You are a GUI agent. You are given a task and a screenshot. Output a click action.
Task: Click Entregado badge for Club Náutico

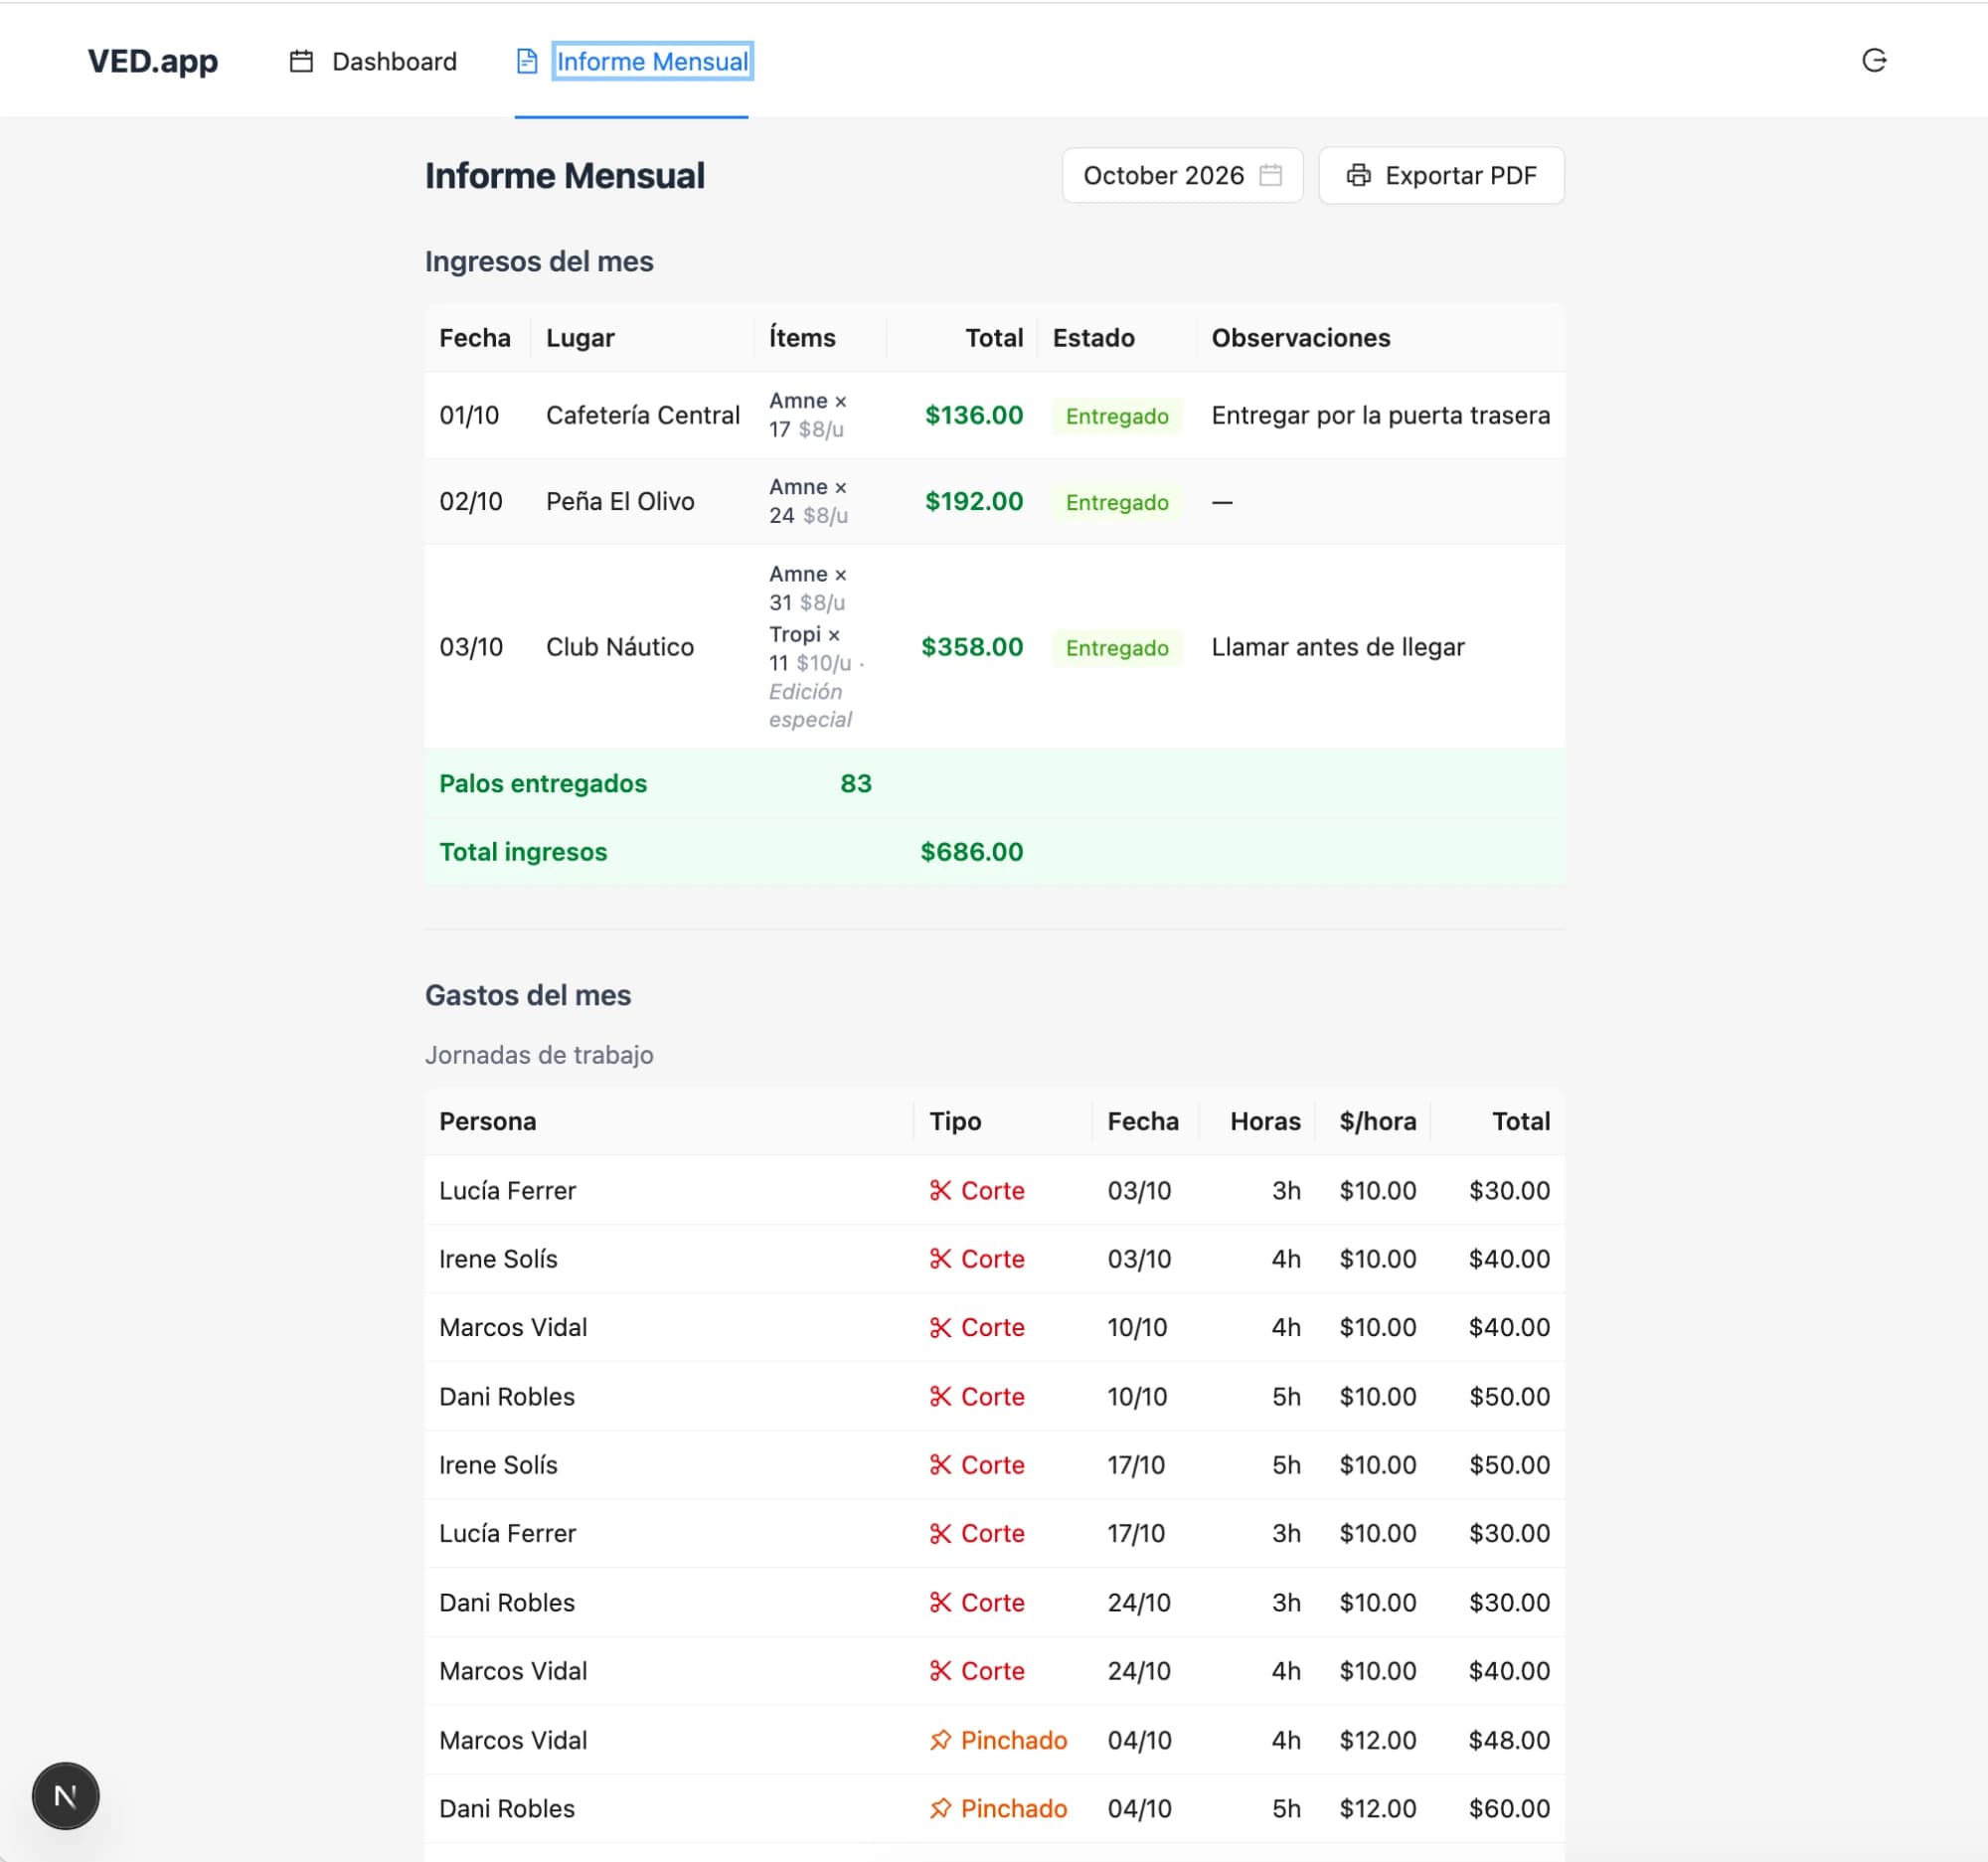pos(1117,648)
